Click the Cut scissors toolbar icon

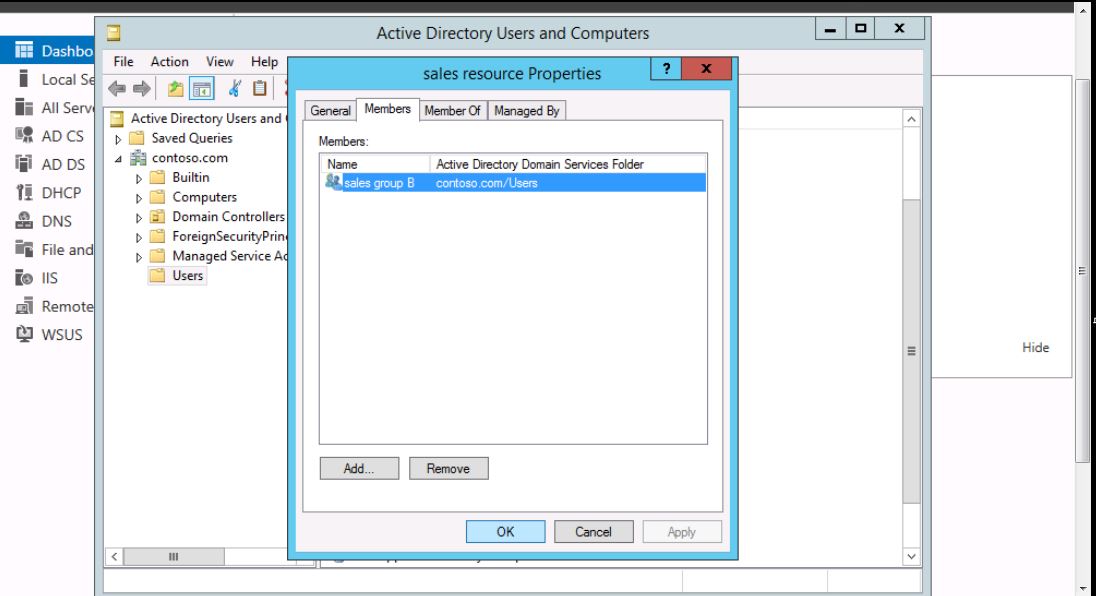pyautogui.click(x=235, y=89)
